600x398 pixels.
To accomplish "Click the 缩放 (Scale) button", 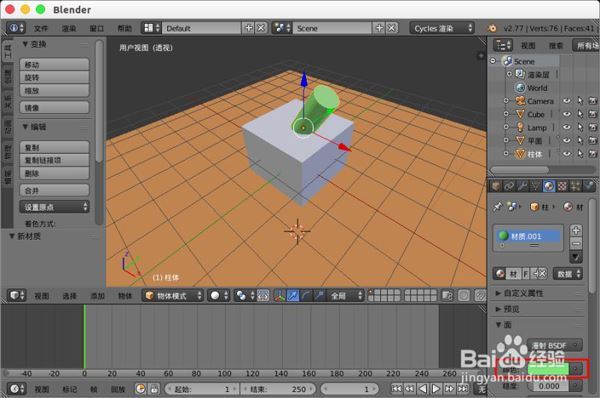I will 54,90.
